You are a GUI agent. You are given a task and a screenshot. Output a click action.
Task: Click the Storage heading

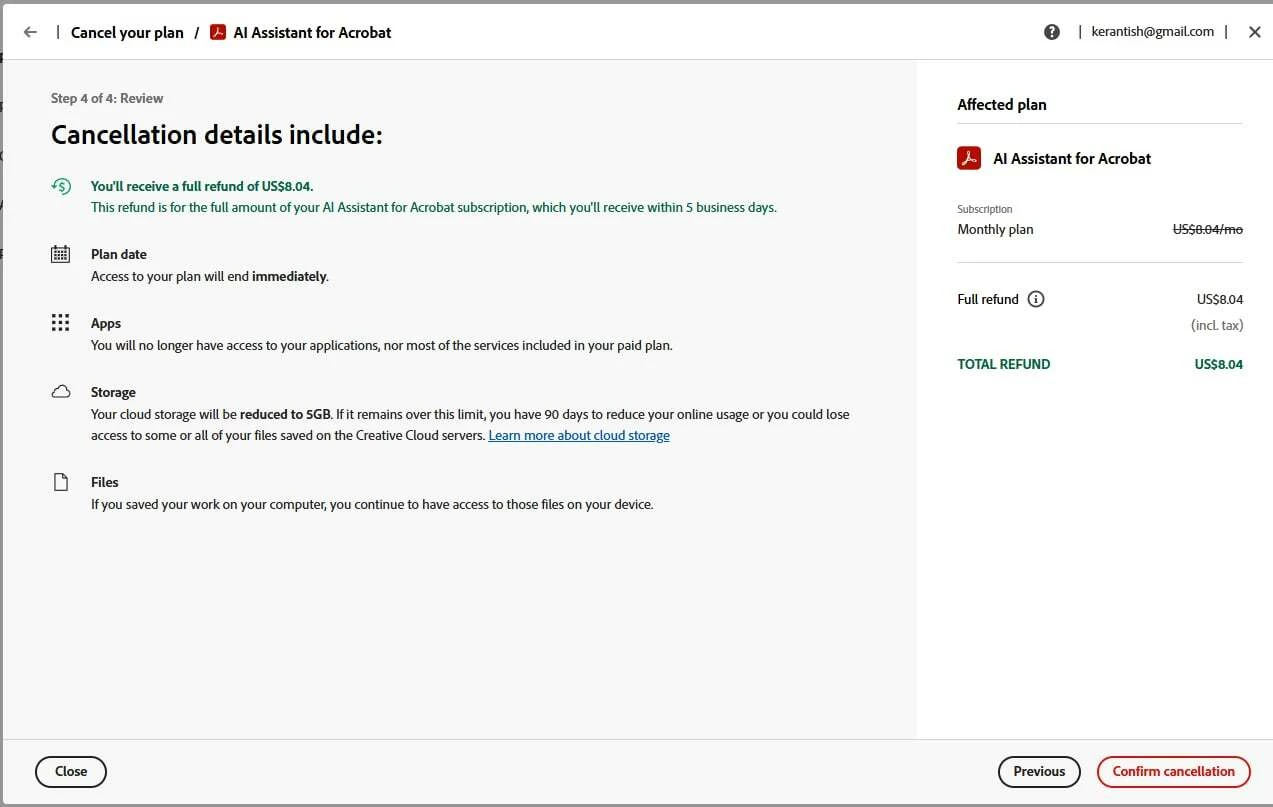click(x=113, y=393)
